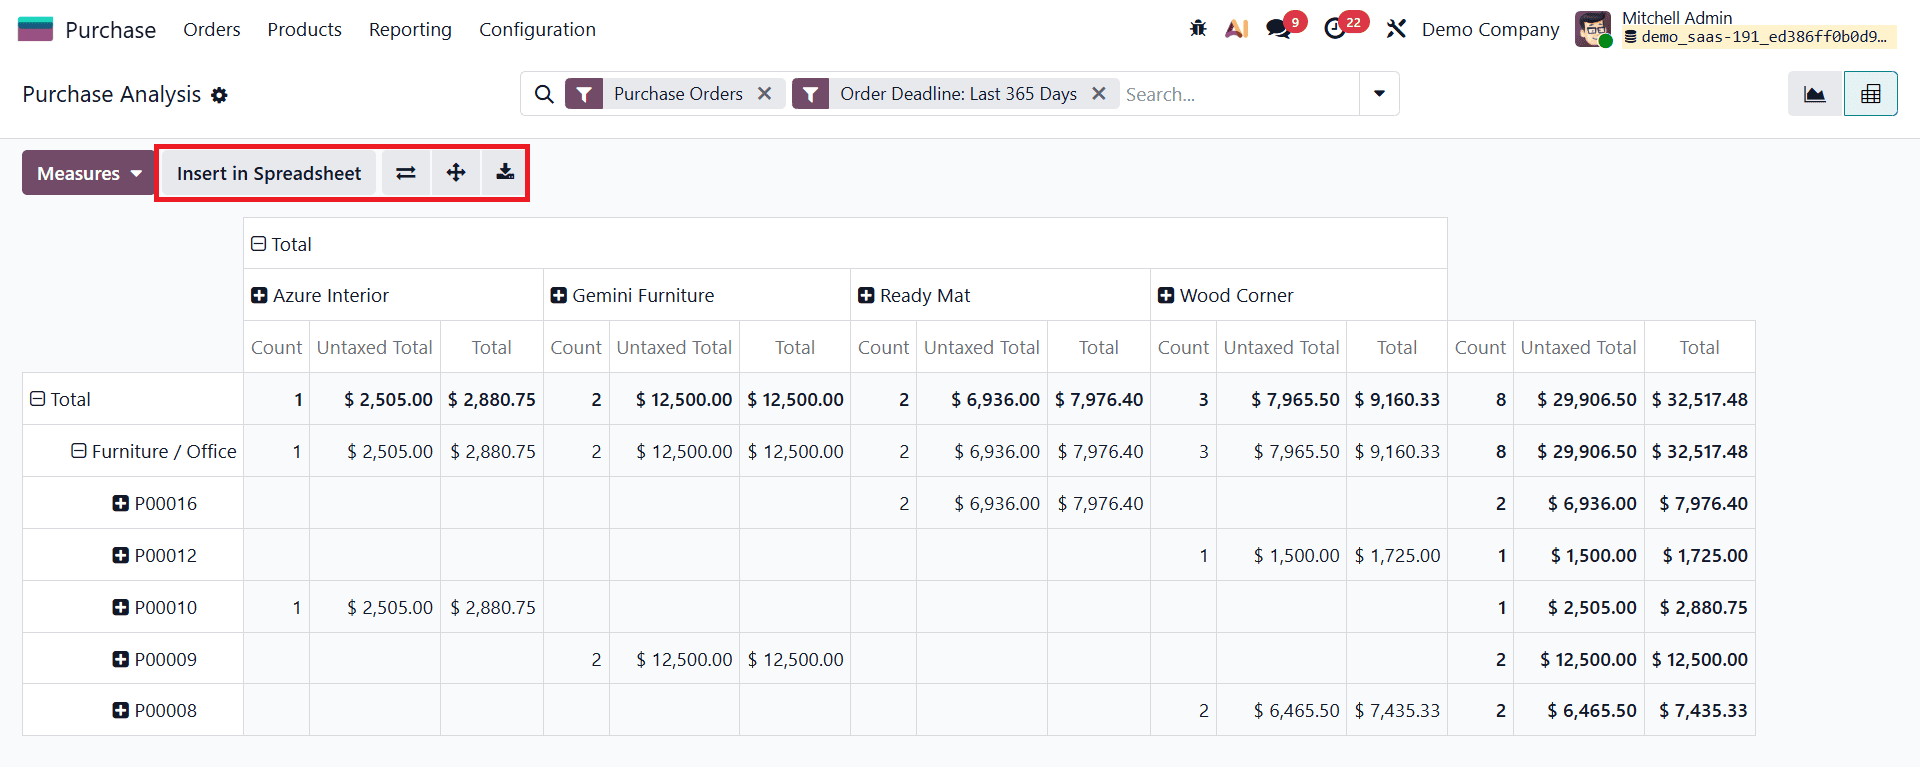1920x767 pixels.
Task: Click the Purchase Orders filter funnel icon
Action: 584,94
